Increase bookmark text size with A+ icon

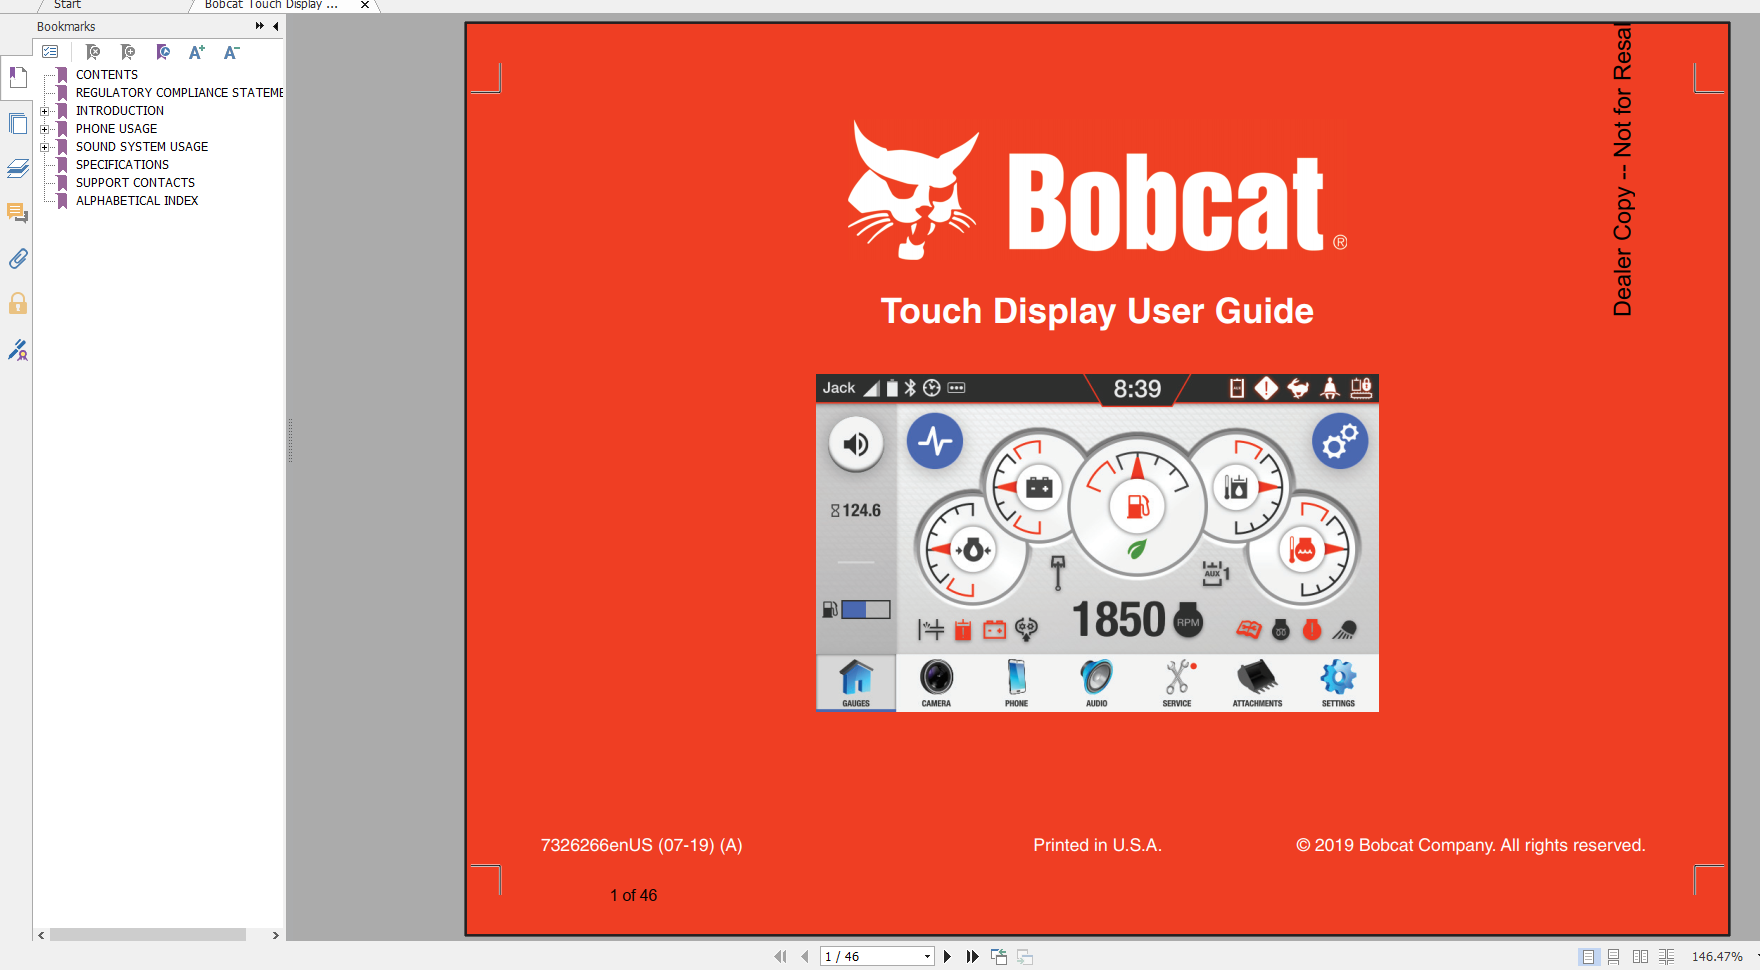(x=196, y=52)
